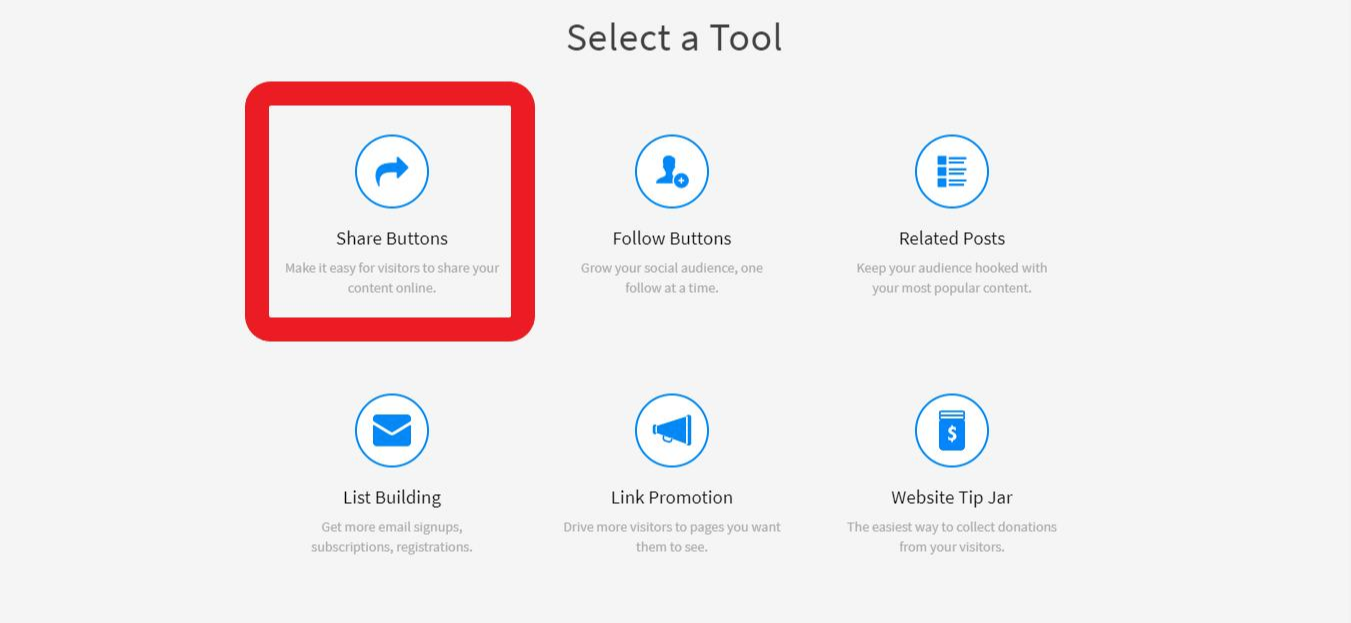Screen dimensions: 1351x623
Task: Click 'Grow your social audience' description
Action: (672, 278)
